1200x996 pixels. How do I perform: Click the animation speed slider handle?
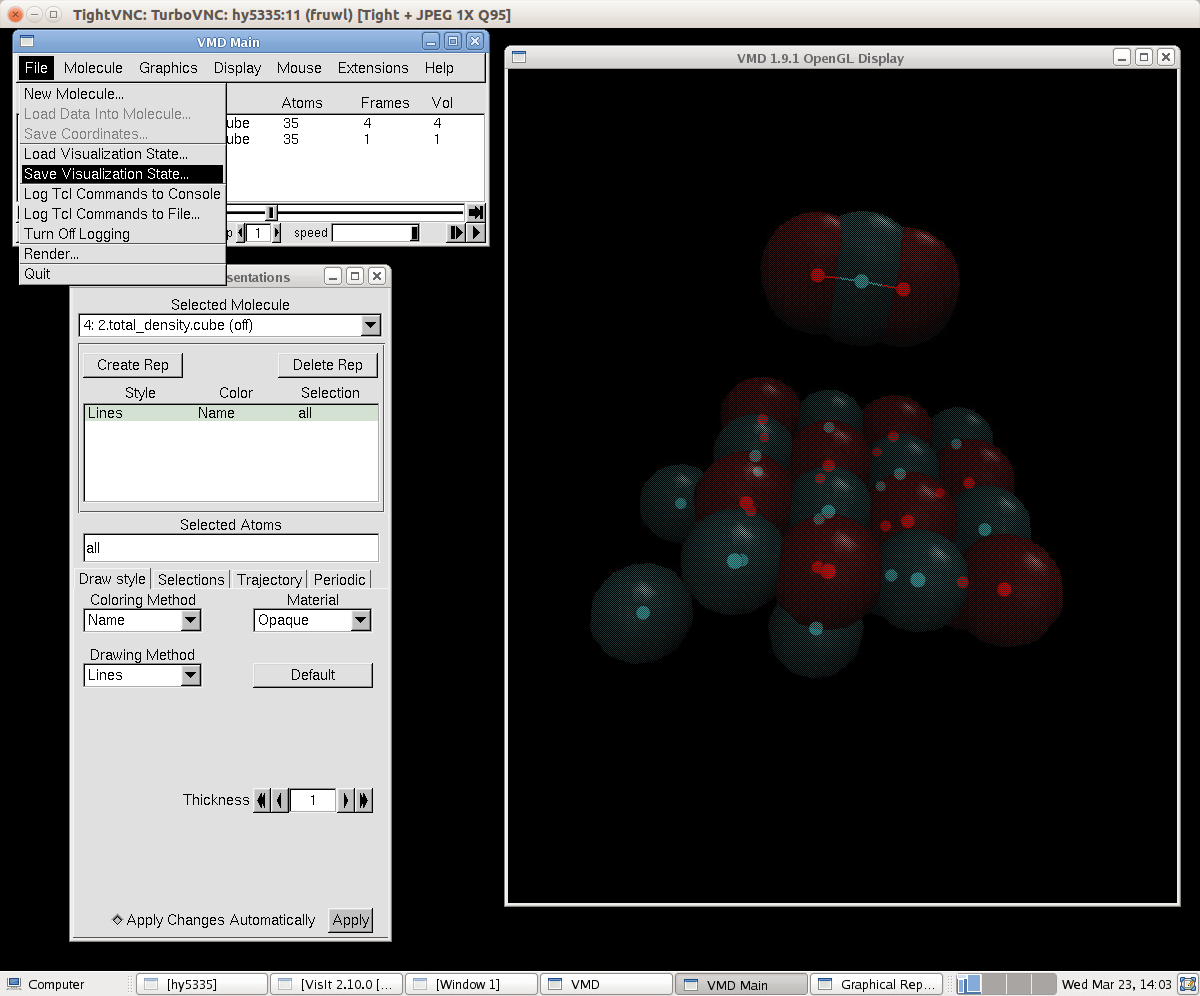(414, 233)
